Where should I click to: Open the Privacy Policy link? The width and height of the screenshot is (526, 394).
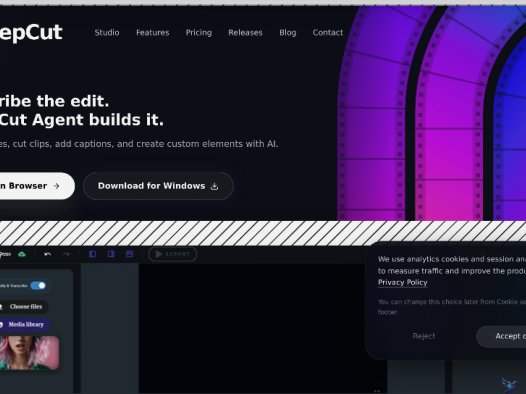[x=403, y=283]
